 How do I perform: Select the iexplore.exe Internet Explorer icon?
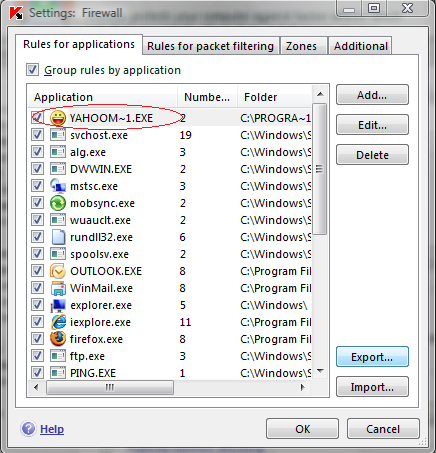(58, 322)
